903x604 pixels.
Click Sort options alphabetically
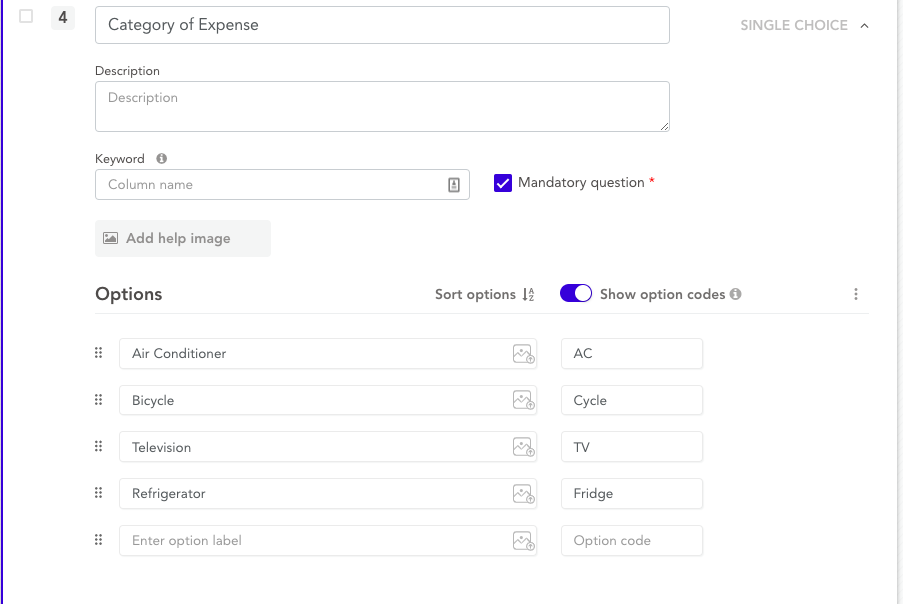(x=484, y=294)
